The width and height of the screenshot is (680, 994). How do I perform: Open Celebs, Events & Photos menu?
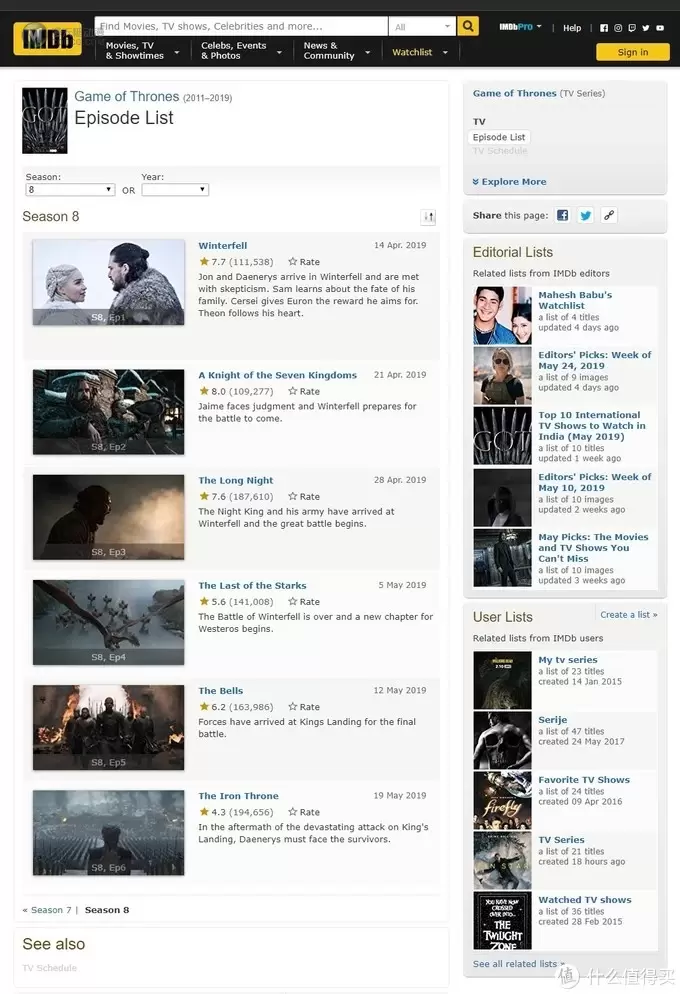tap(241, 51)
